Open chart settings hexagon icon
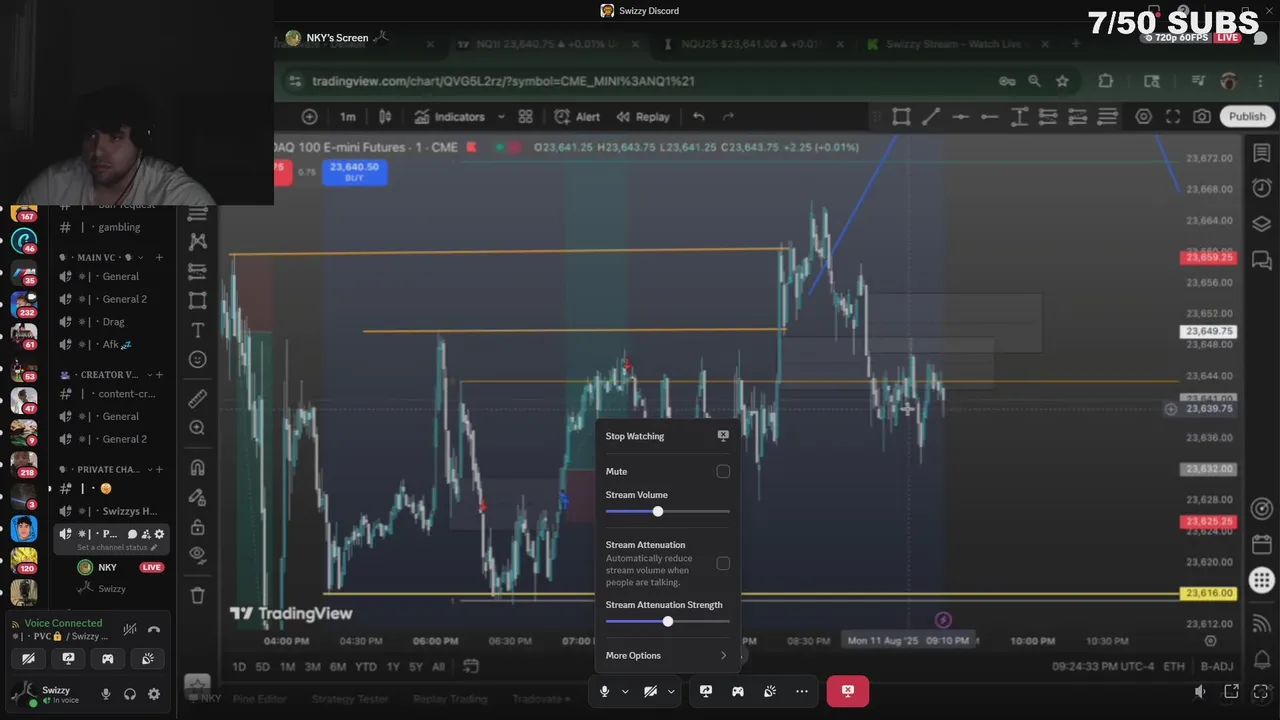Screen dimensions: 1280x720 [1143, 117]
